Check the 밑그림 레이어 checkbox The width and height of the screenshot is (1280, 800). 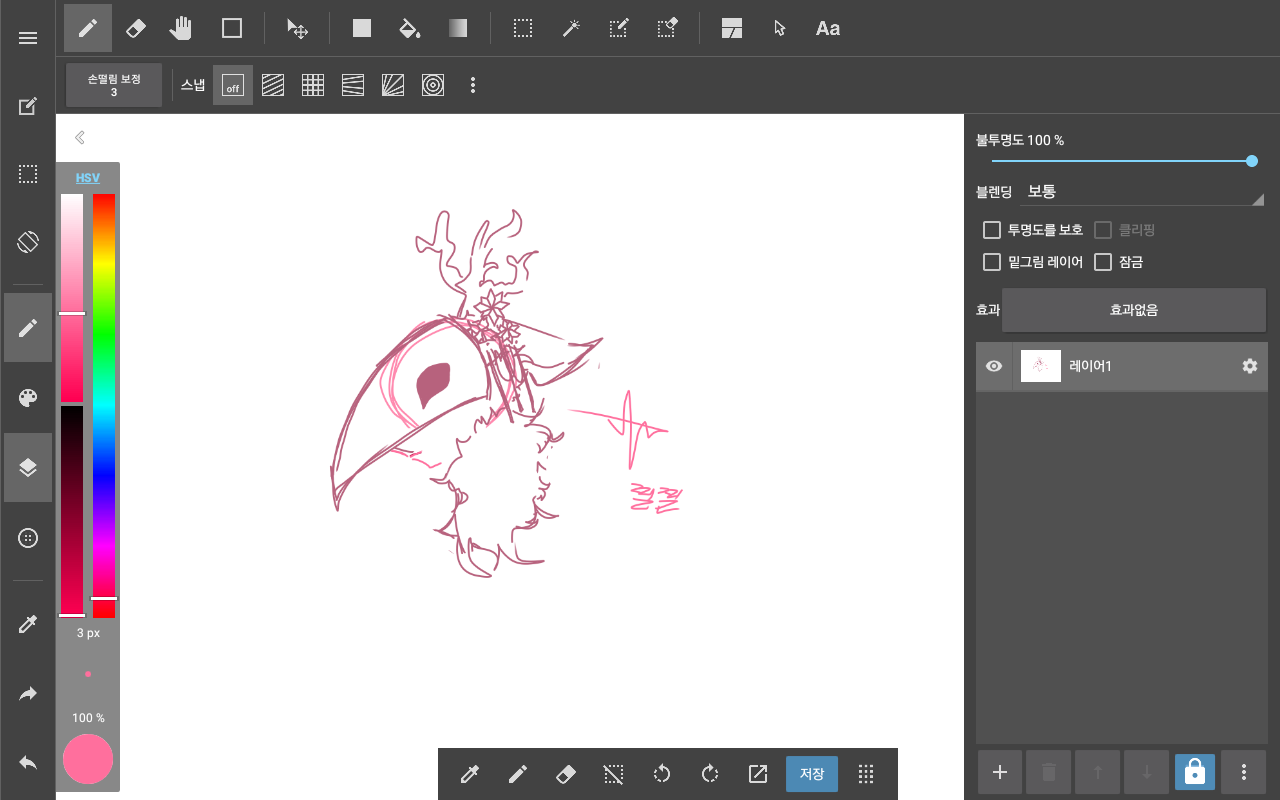point(992,262)
